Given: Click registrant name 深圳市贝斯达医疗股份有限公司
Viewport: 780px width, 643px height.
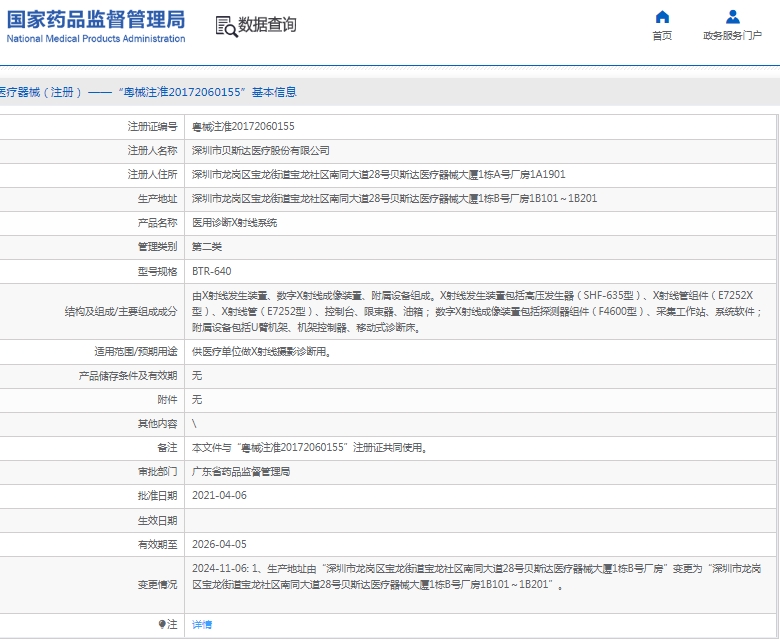Looking at the screenshot, I should (x=261, y=151).
